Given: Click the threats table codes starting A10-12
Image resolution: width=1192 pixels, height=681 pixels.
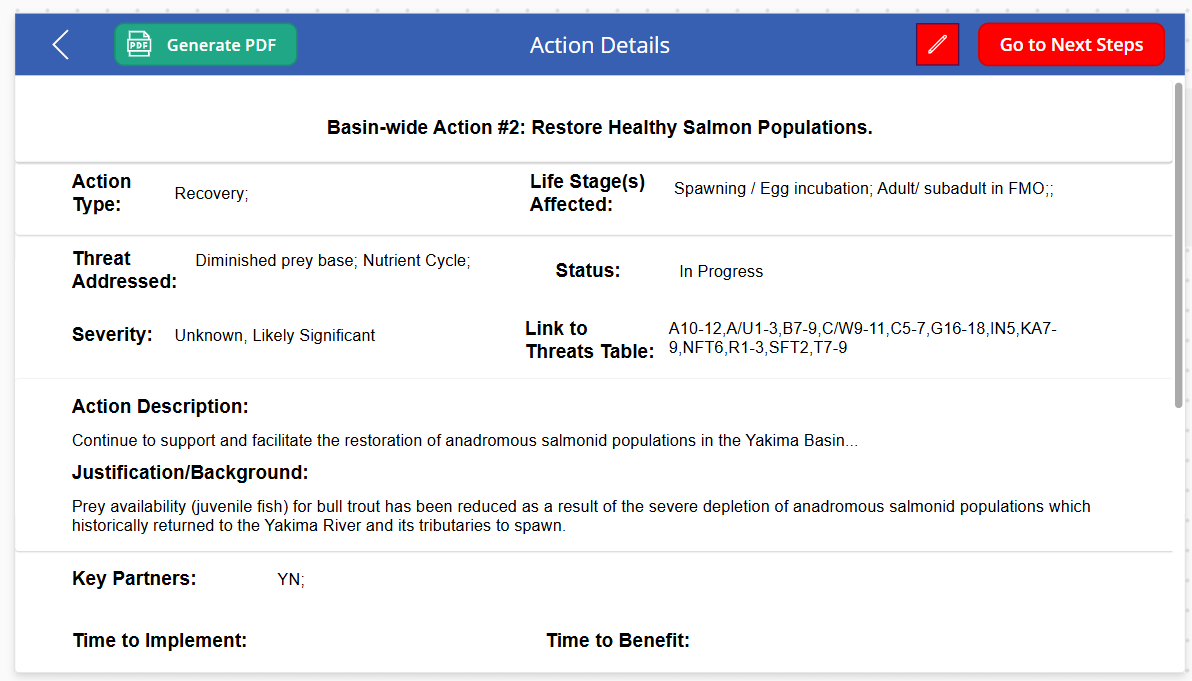Looking at the screenshot, I should 862,338.
